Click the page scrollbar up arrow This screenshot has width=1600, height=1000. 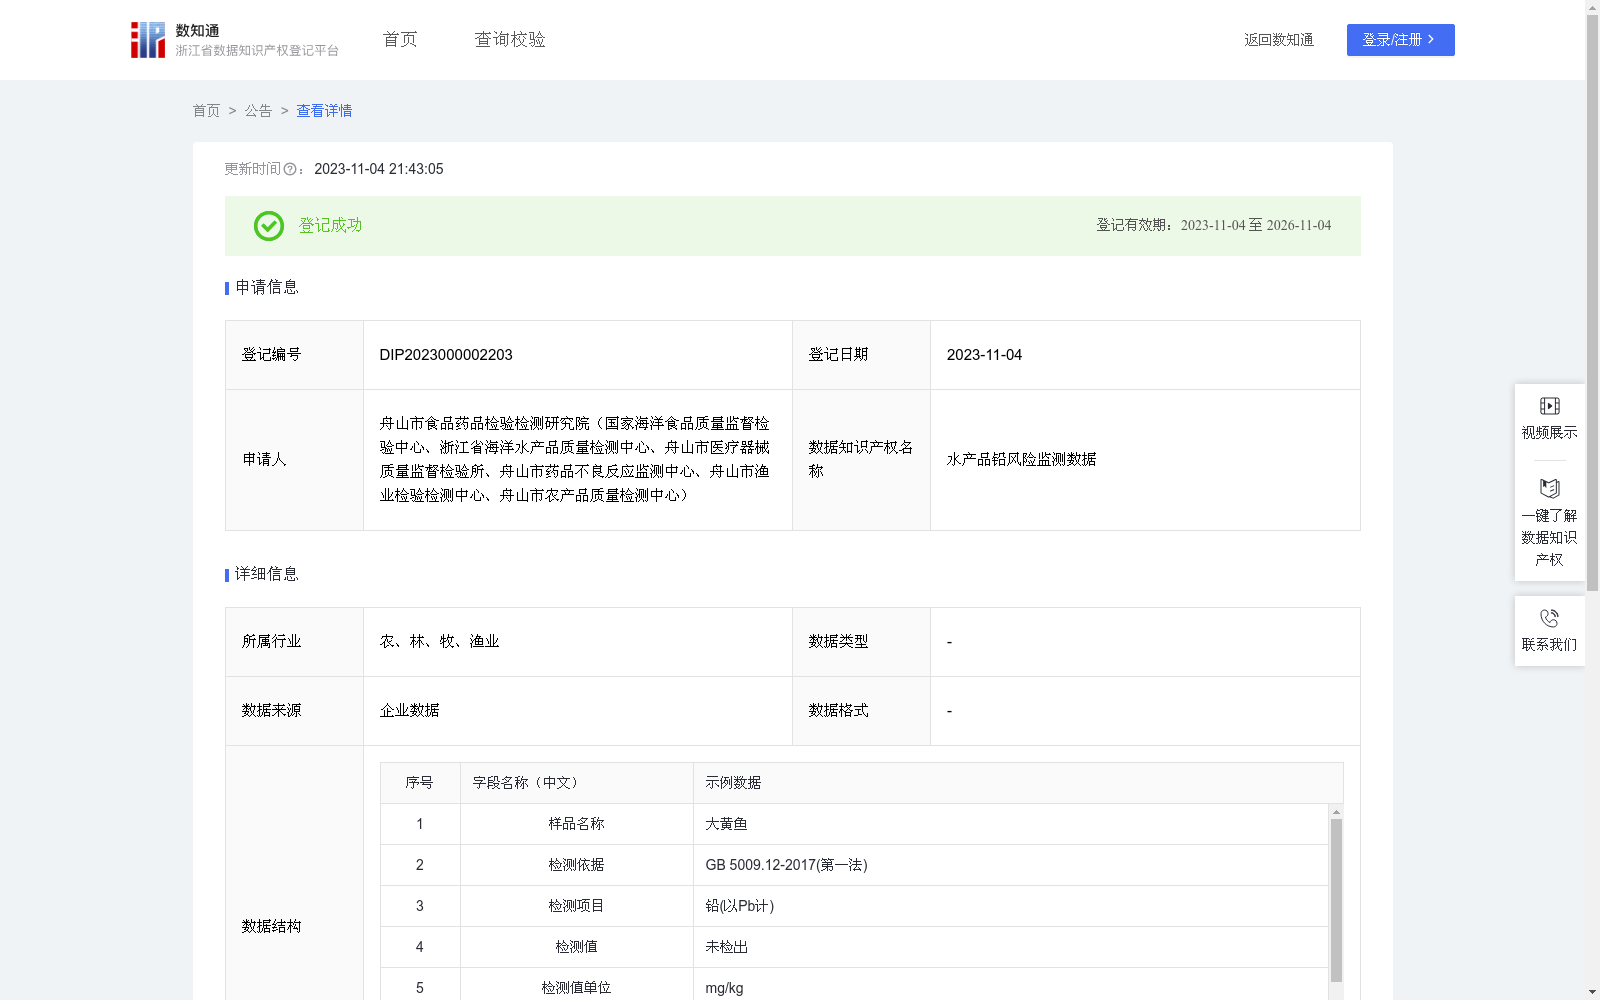(x=1592, y=7)
